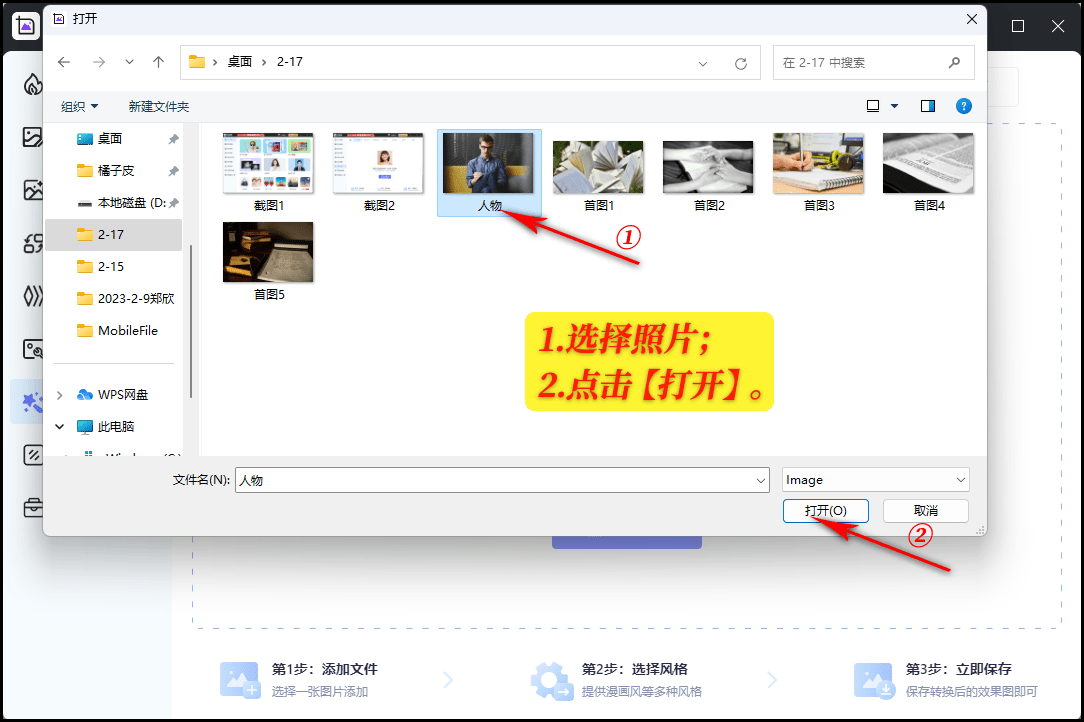The image size is (1084, 722).
Task: Click the navigation pane scrollbar
Action: pos(190,322)
